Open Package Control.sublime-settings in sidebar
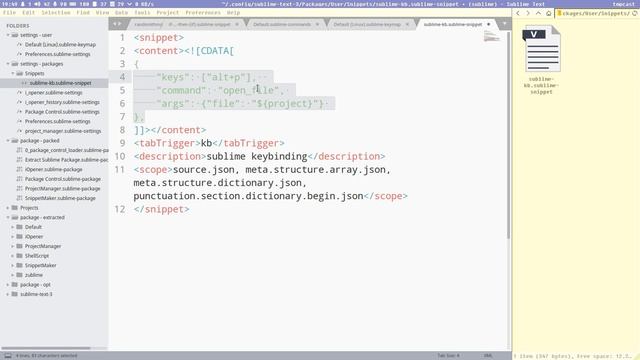 coord(62,112)
